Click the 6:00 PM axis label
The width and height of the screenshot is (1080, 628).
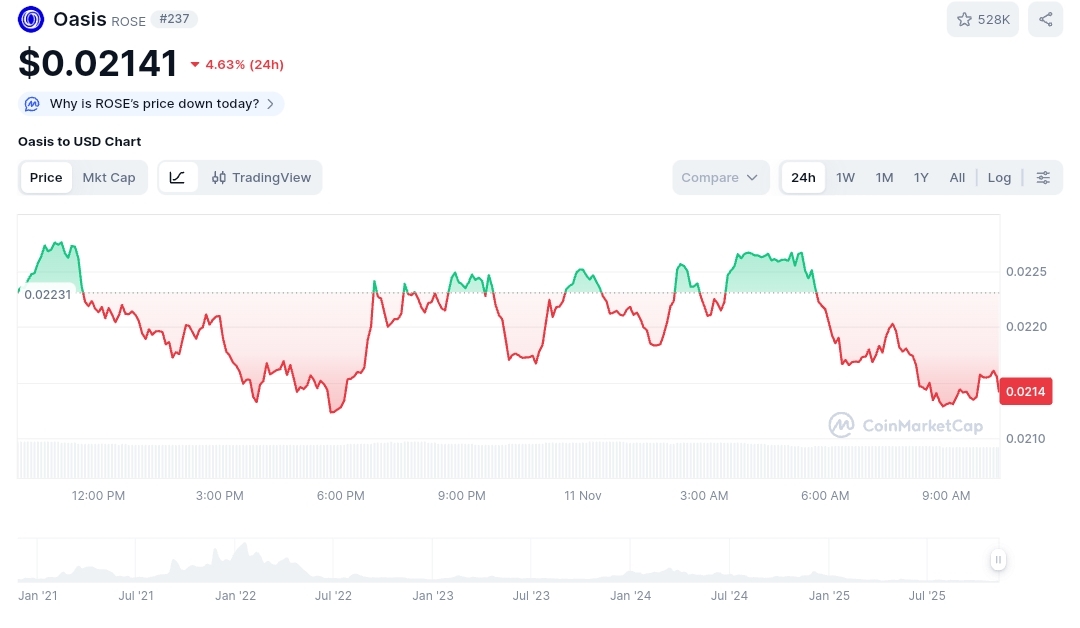coord(340,496)
